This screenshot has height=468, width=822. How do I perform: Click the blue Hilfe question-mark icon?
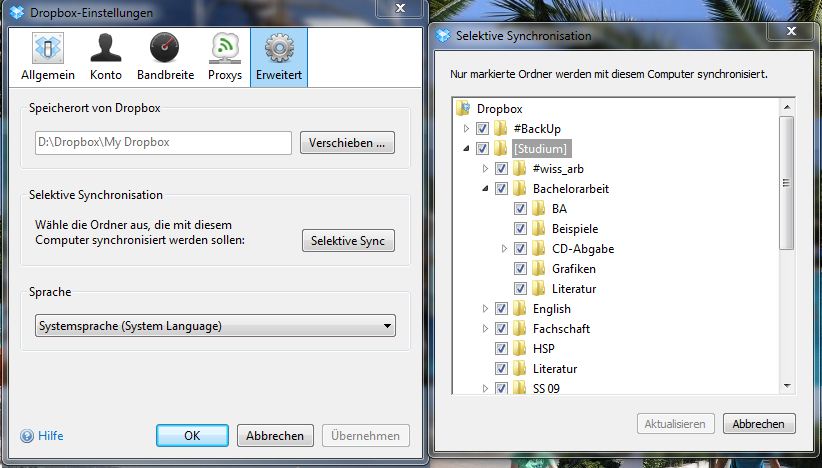coord(27,436)
